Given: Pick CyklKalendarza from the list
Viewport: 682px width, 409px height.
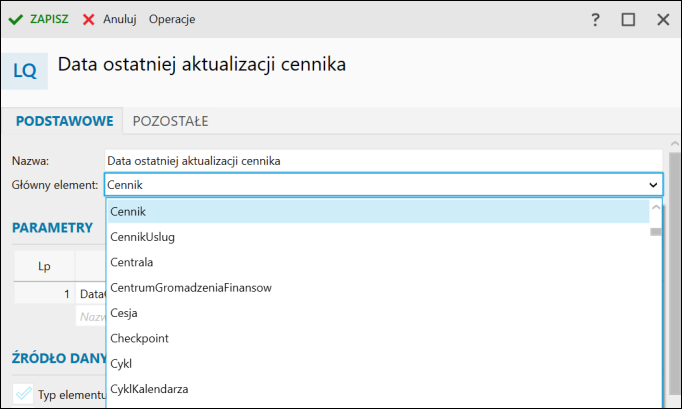Looking at the screenshot, I should click(149, 388).
